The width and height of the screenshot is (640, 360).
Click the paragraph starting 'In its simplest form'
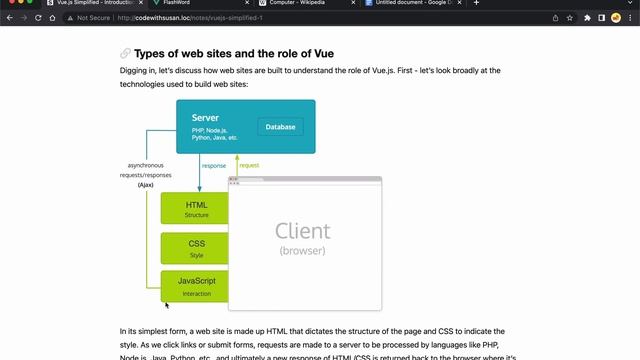point(318,345)
